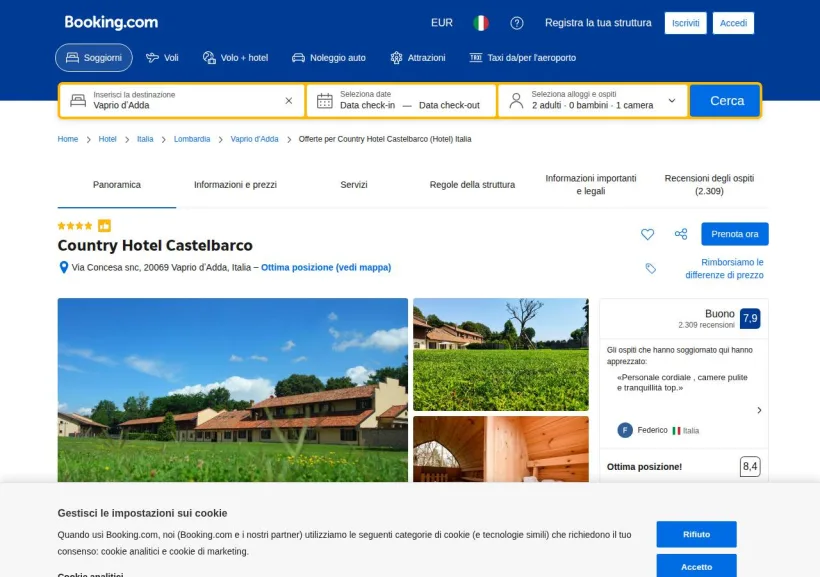Click the price tag icon
Viewport: 820px width, 577px height.
(x=651, y=268)
